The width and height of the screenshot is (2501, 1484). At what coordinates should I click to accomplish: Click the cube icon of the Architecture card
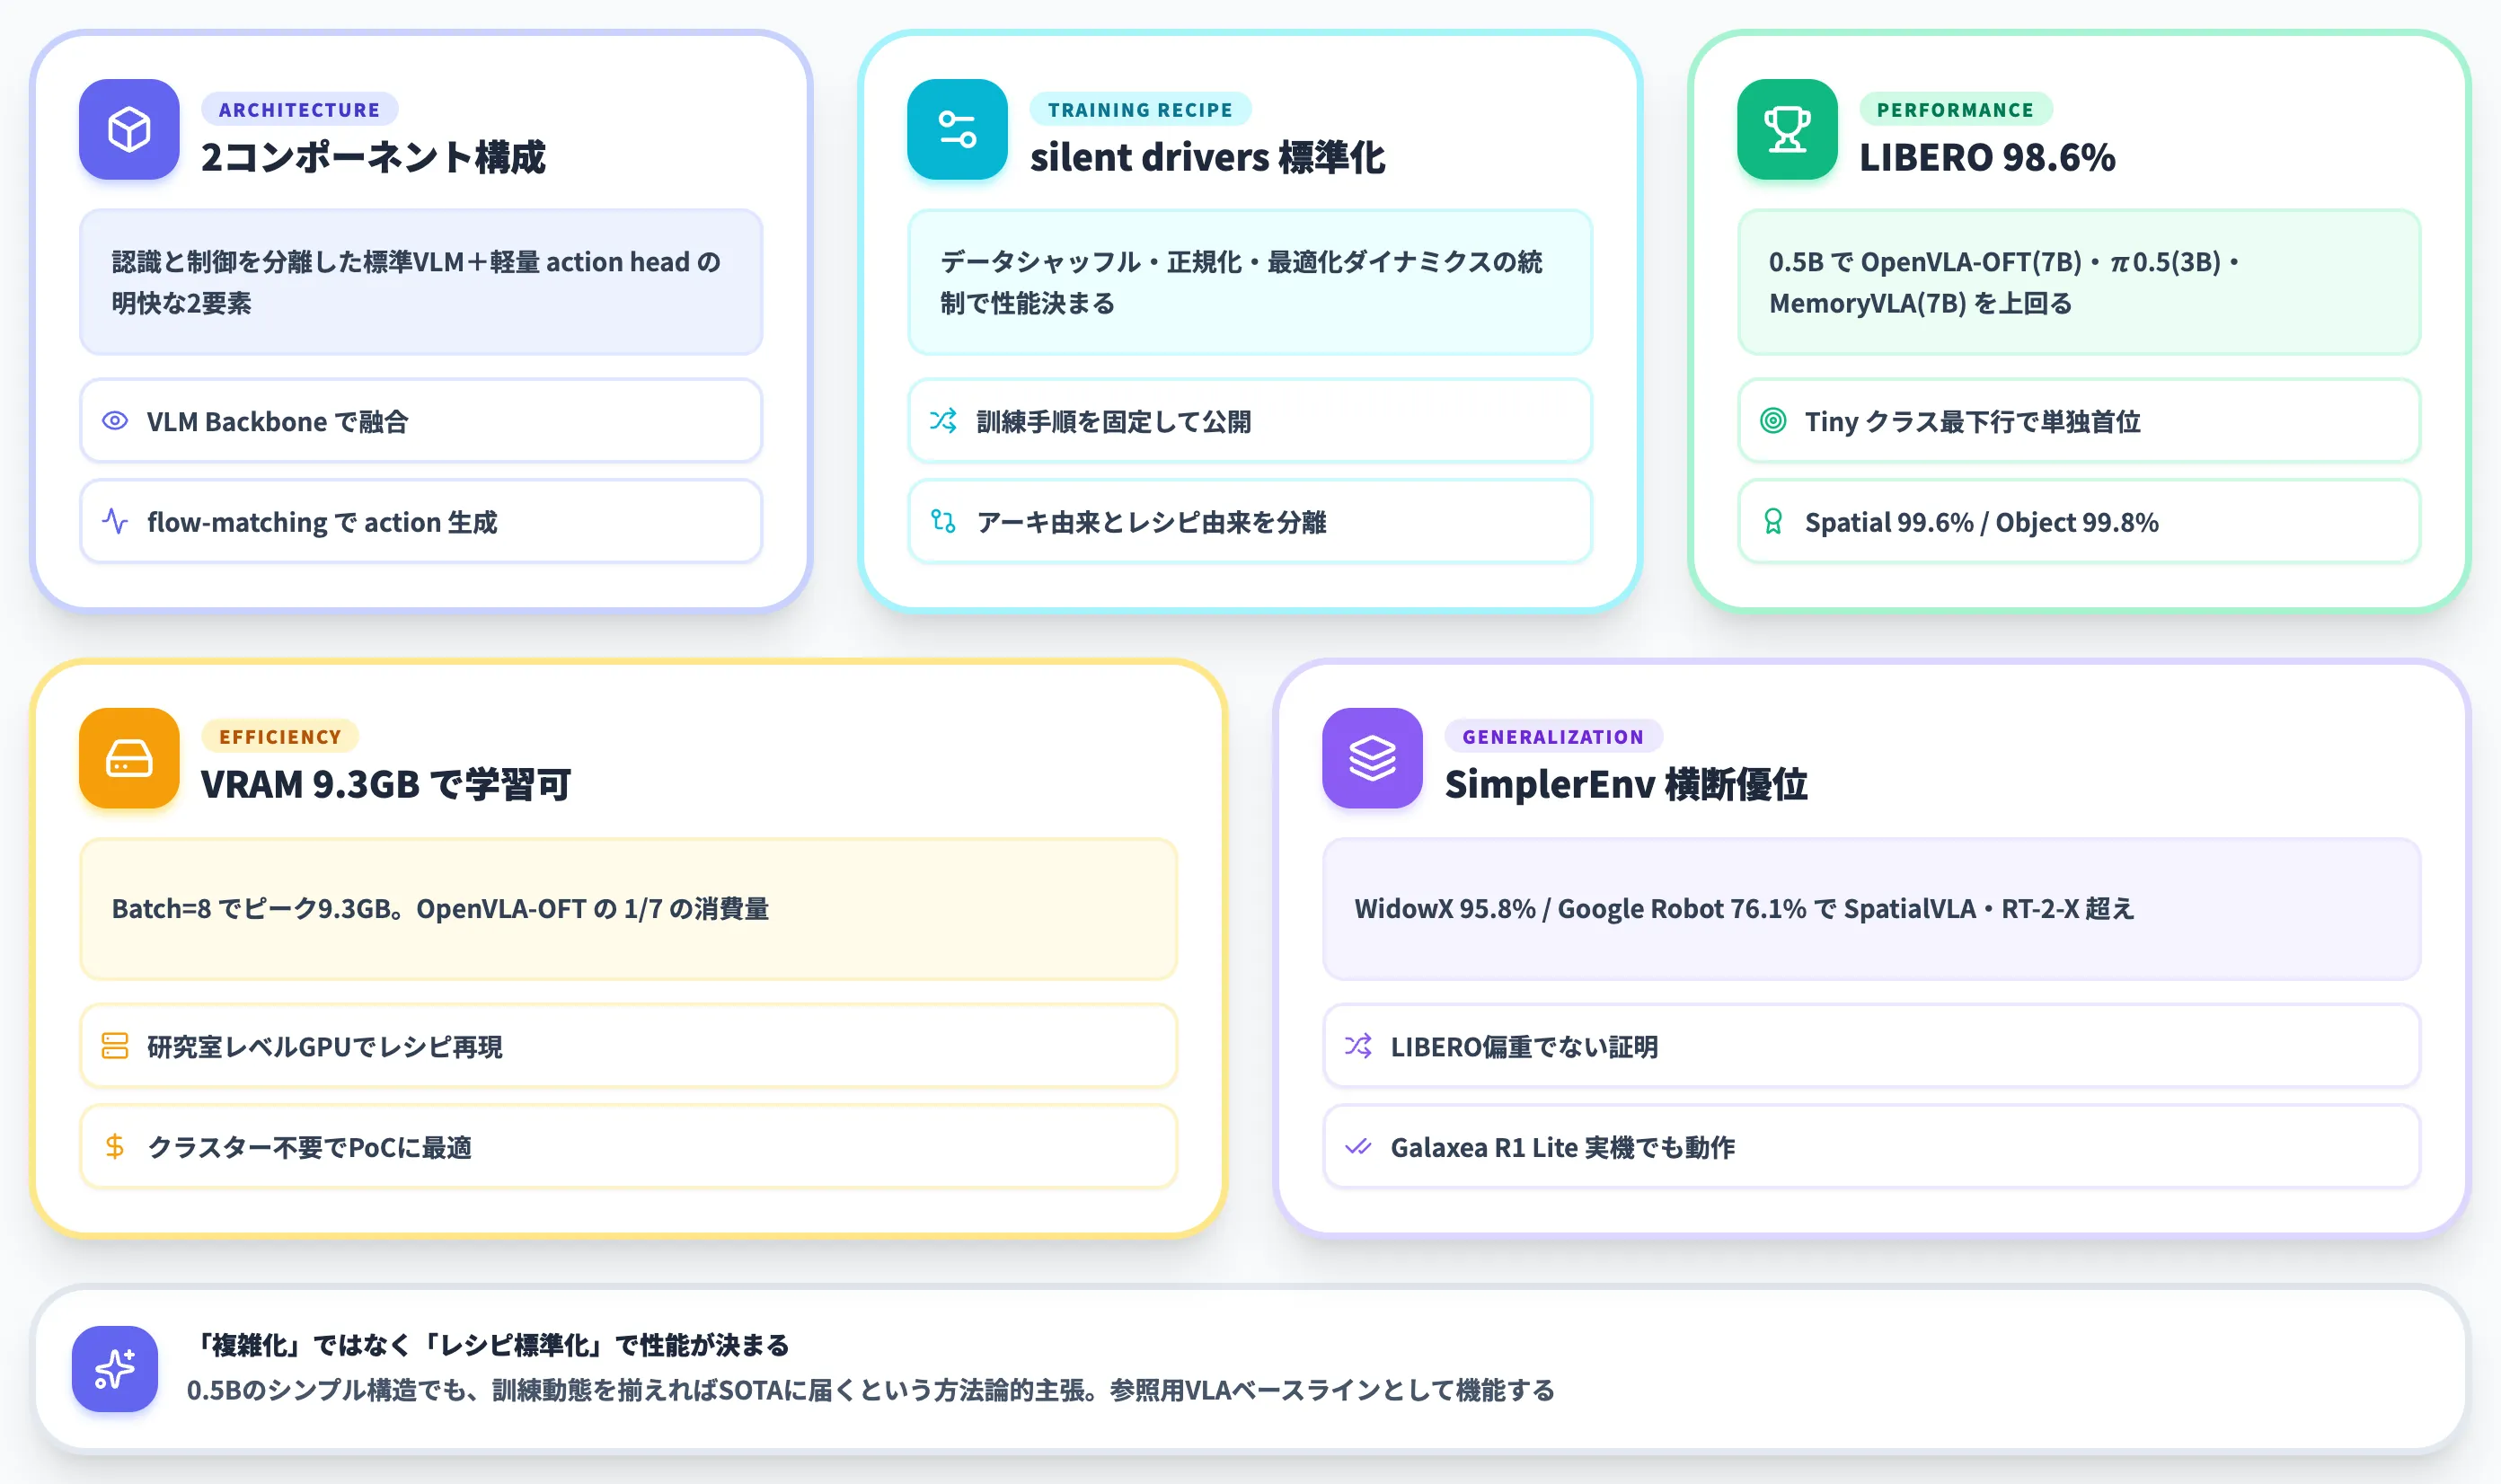pos(129,129)
